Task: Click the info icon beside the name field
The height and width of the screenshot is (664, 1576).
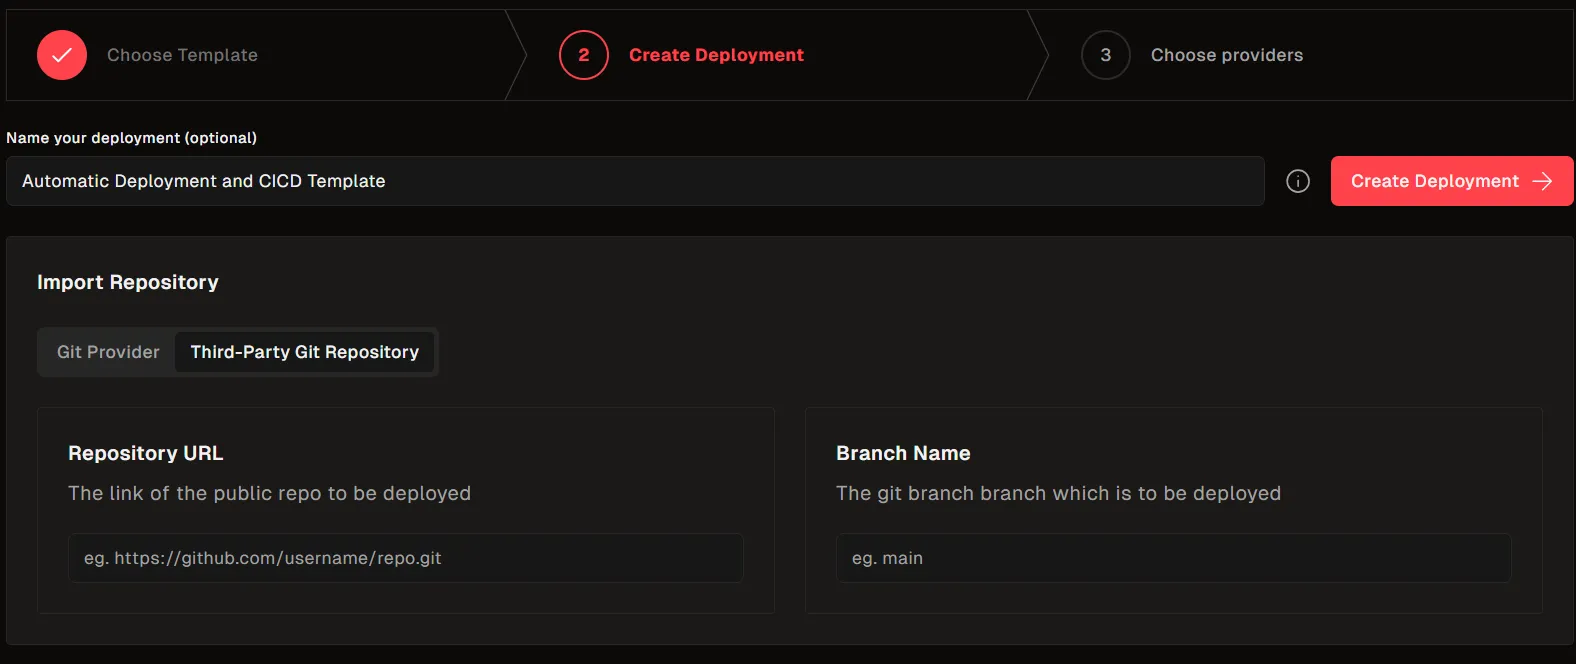Action: point(1298,181)
